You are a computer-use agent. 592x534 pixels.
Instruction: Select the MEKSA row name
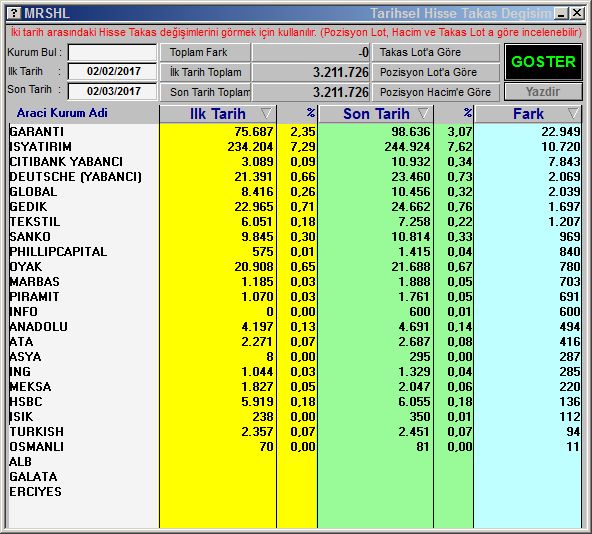point(30,387)
